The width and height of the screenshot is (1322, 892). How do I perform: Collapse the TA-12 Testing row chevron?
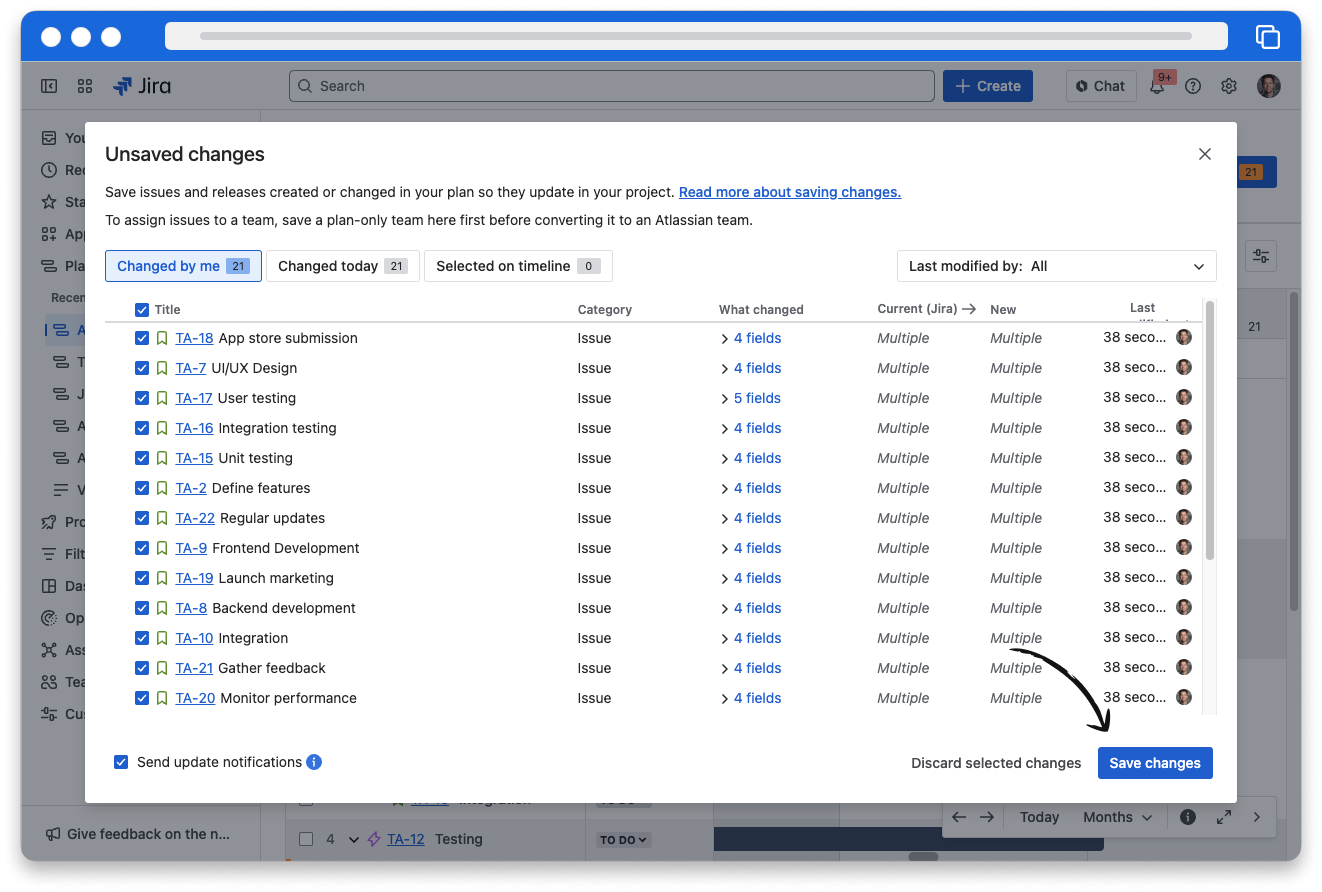353,840
